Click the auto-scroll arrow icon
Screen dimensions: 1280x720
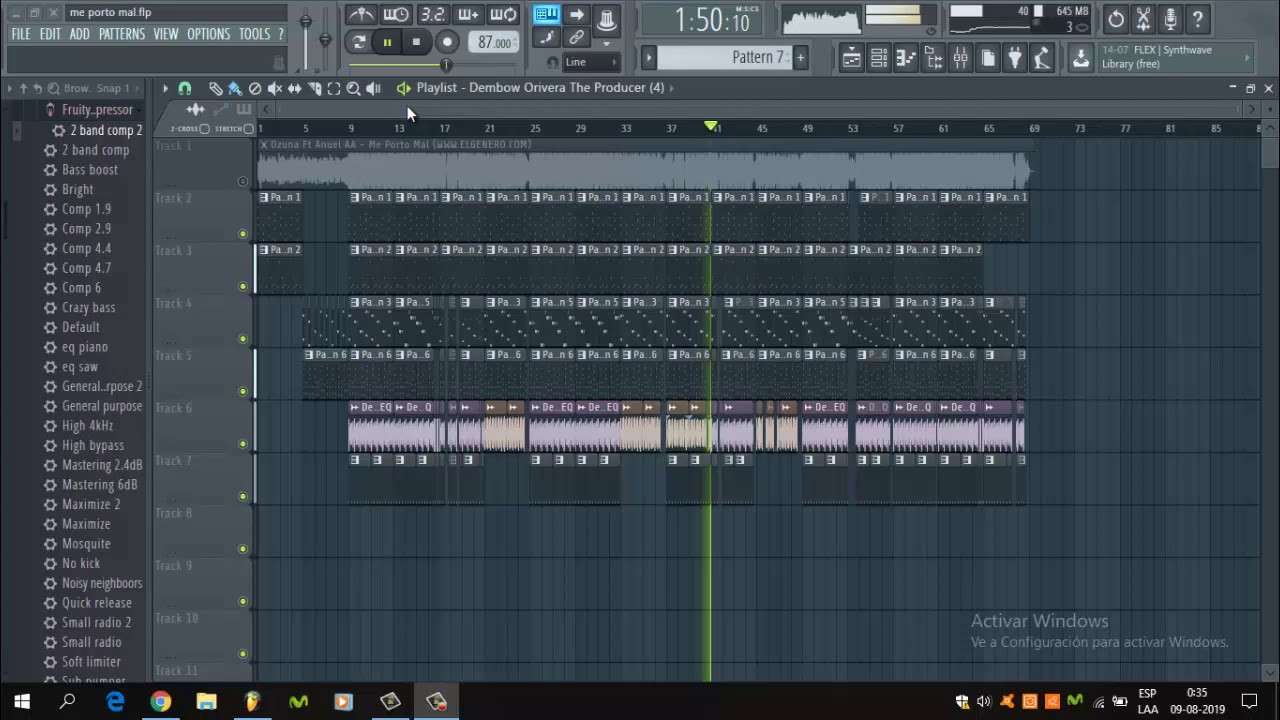(576, 14)
